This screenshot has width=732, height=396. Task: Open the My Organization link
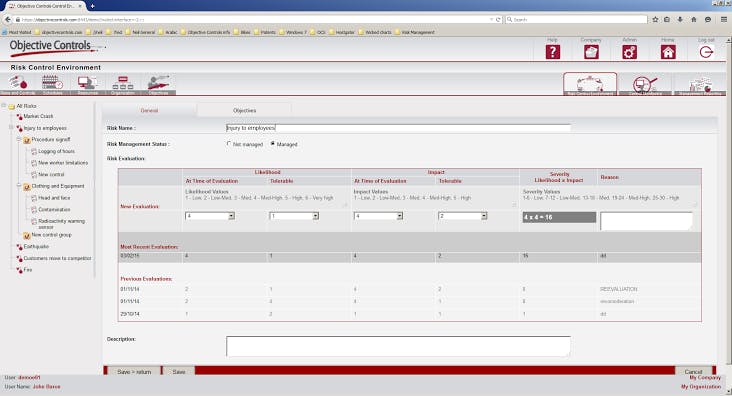coord(701,387)
